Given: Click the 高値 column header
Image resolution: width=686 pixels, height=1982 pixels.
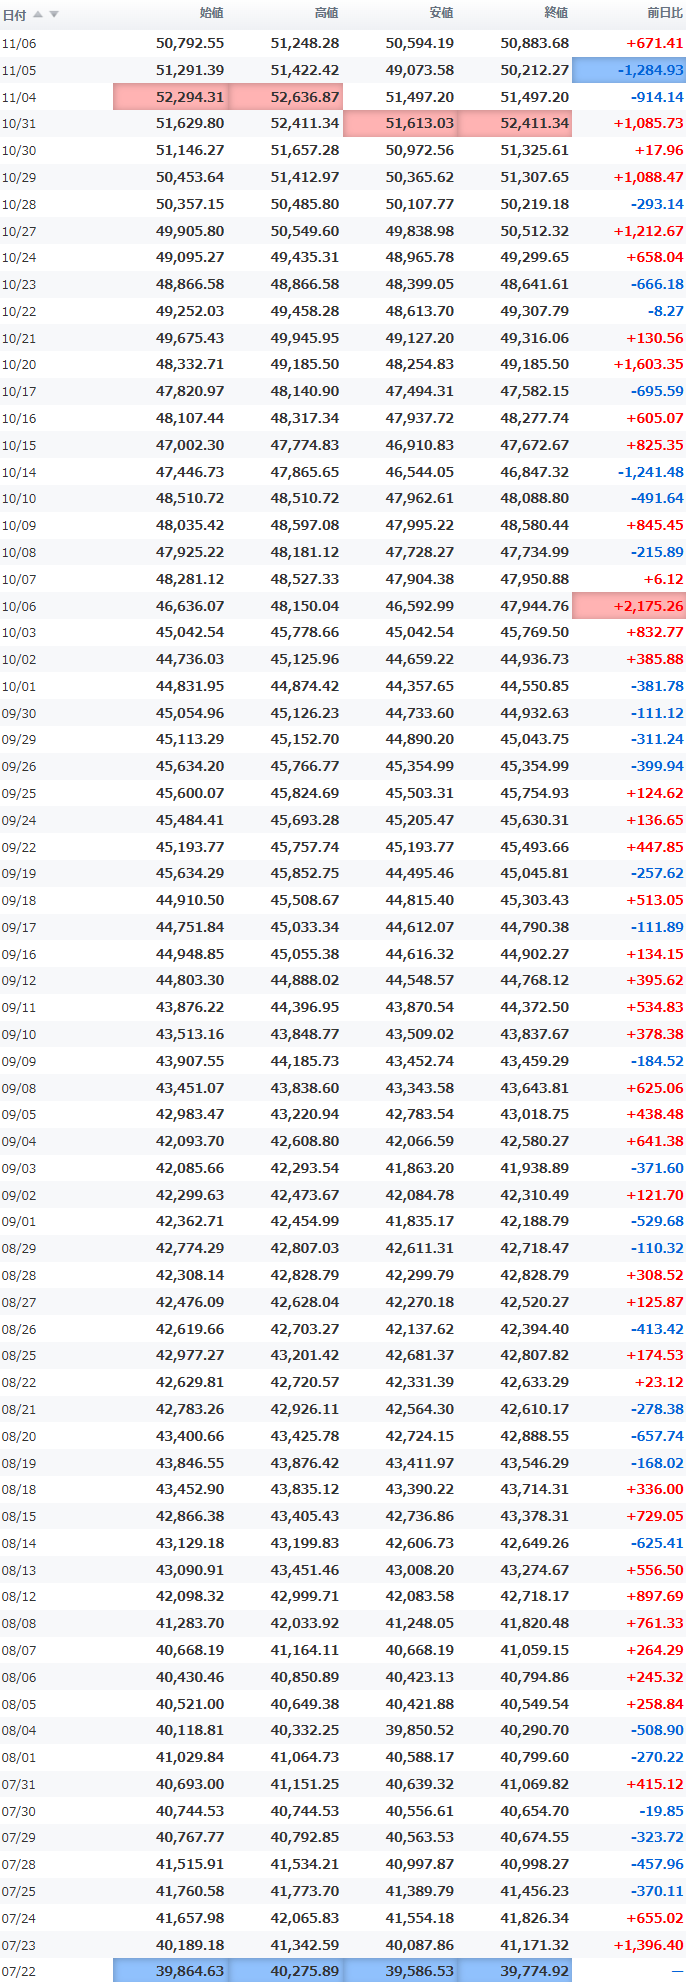Looking at the screenshot, I should [x=326, y=13].
